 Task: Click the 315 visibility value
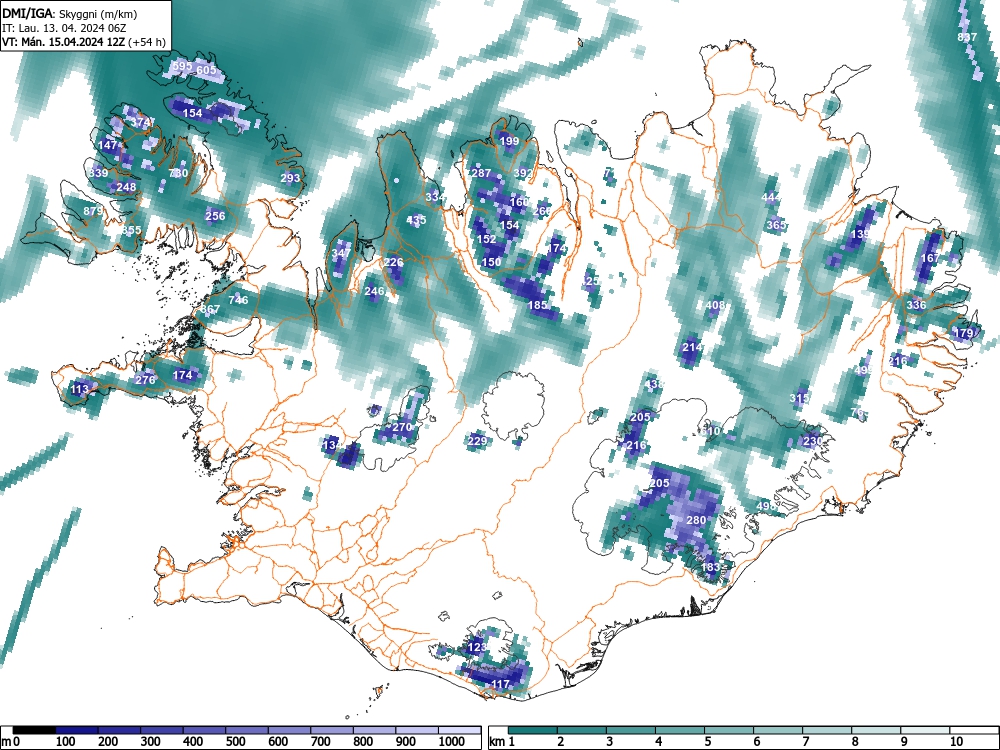(x=799, y=399)
